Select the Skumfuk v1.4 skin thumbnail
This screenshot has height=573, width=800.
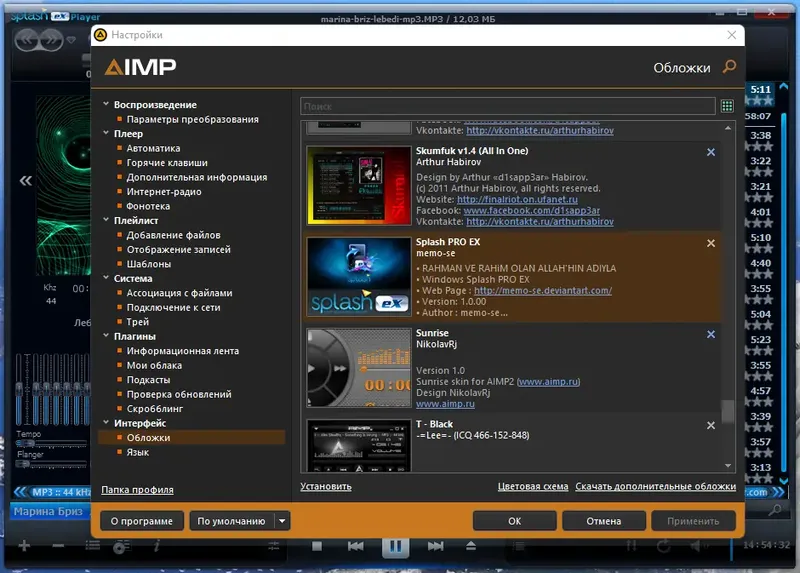click(359, 185)
